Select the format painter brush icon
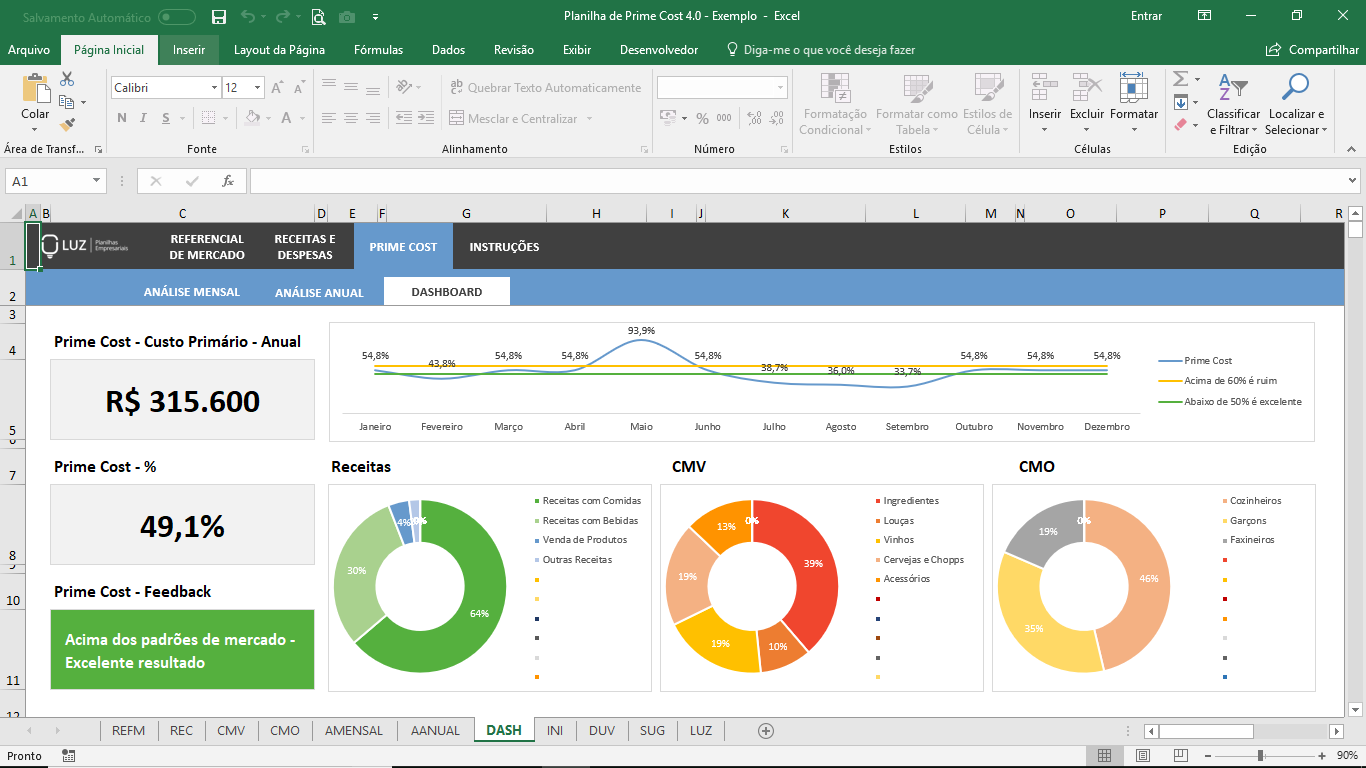This screenshot has height=768, width=1366. tap(67, 125)
